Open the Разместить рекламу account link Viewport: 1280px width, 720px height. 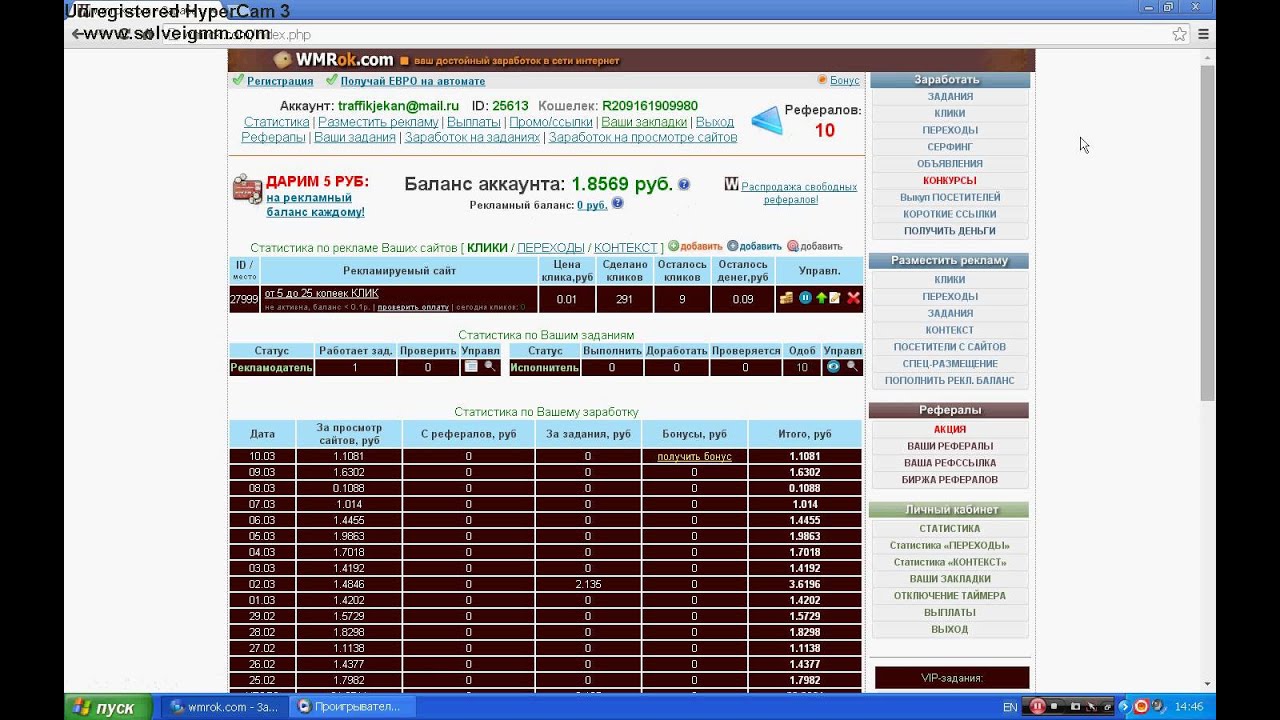pyautogui.click(x=378, y=122)
